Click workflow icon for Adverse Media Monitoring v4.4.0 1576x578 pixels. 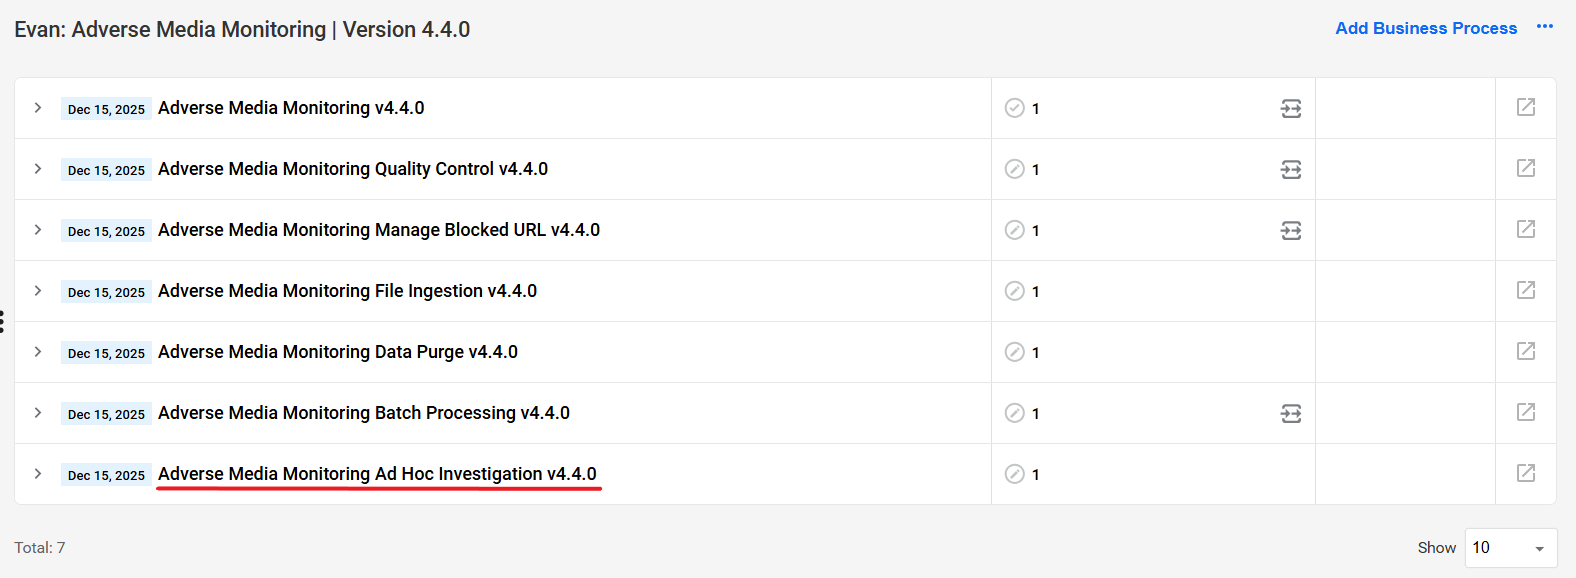1291,109
